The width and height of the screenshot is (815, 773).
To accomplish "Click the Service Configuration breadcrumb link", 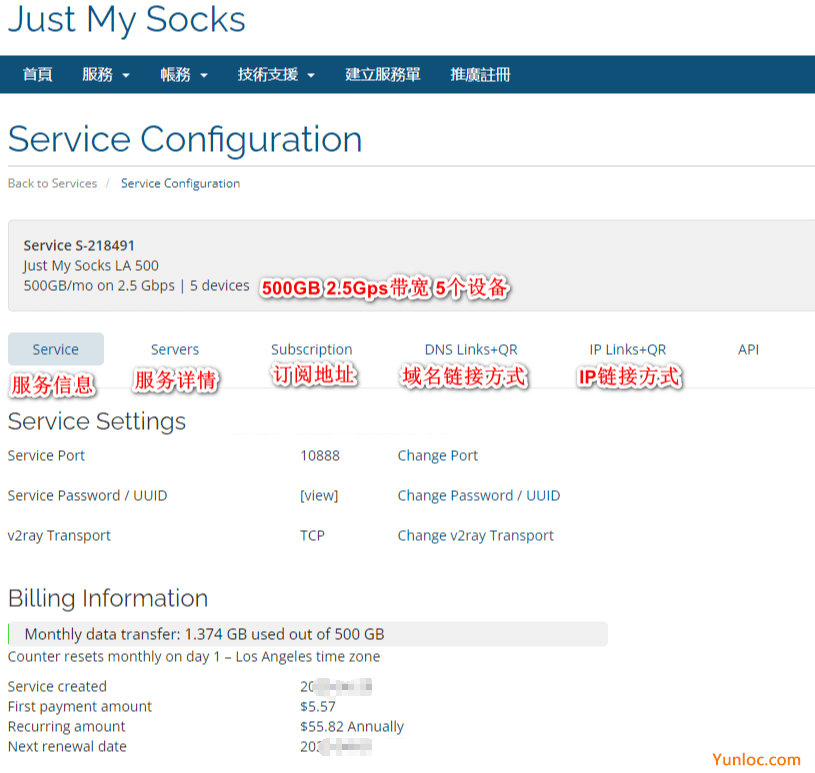I will [x=180, y=184].
